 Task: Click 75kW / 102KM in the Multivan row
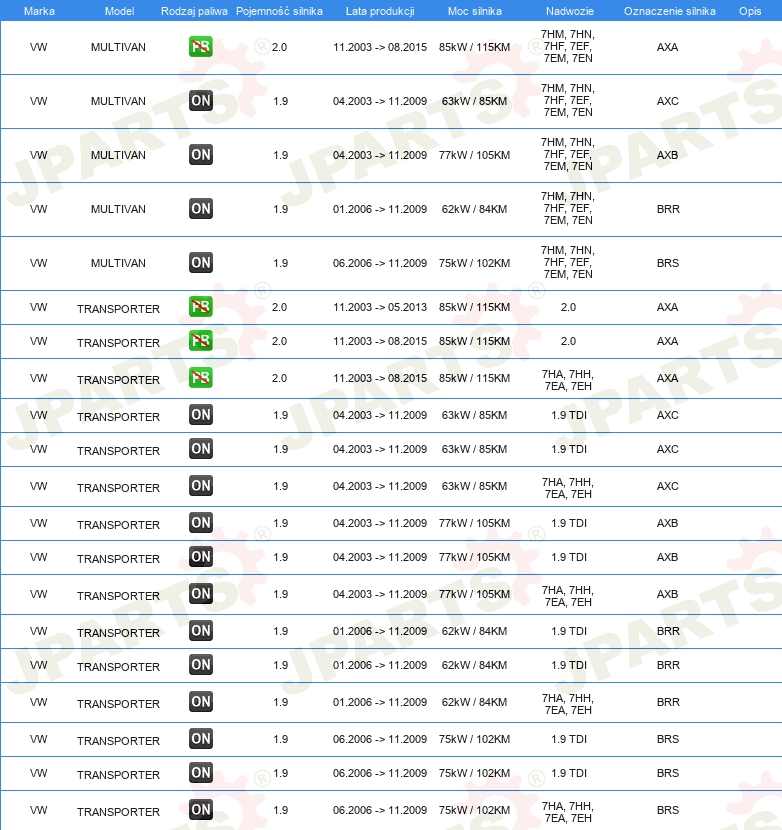coord(474,263)
